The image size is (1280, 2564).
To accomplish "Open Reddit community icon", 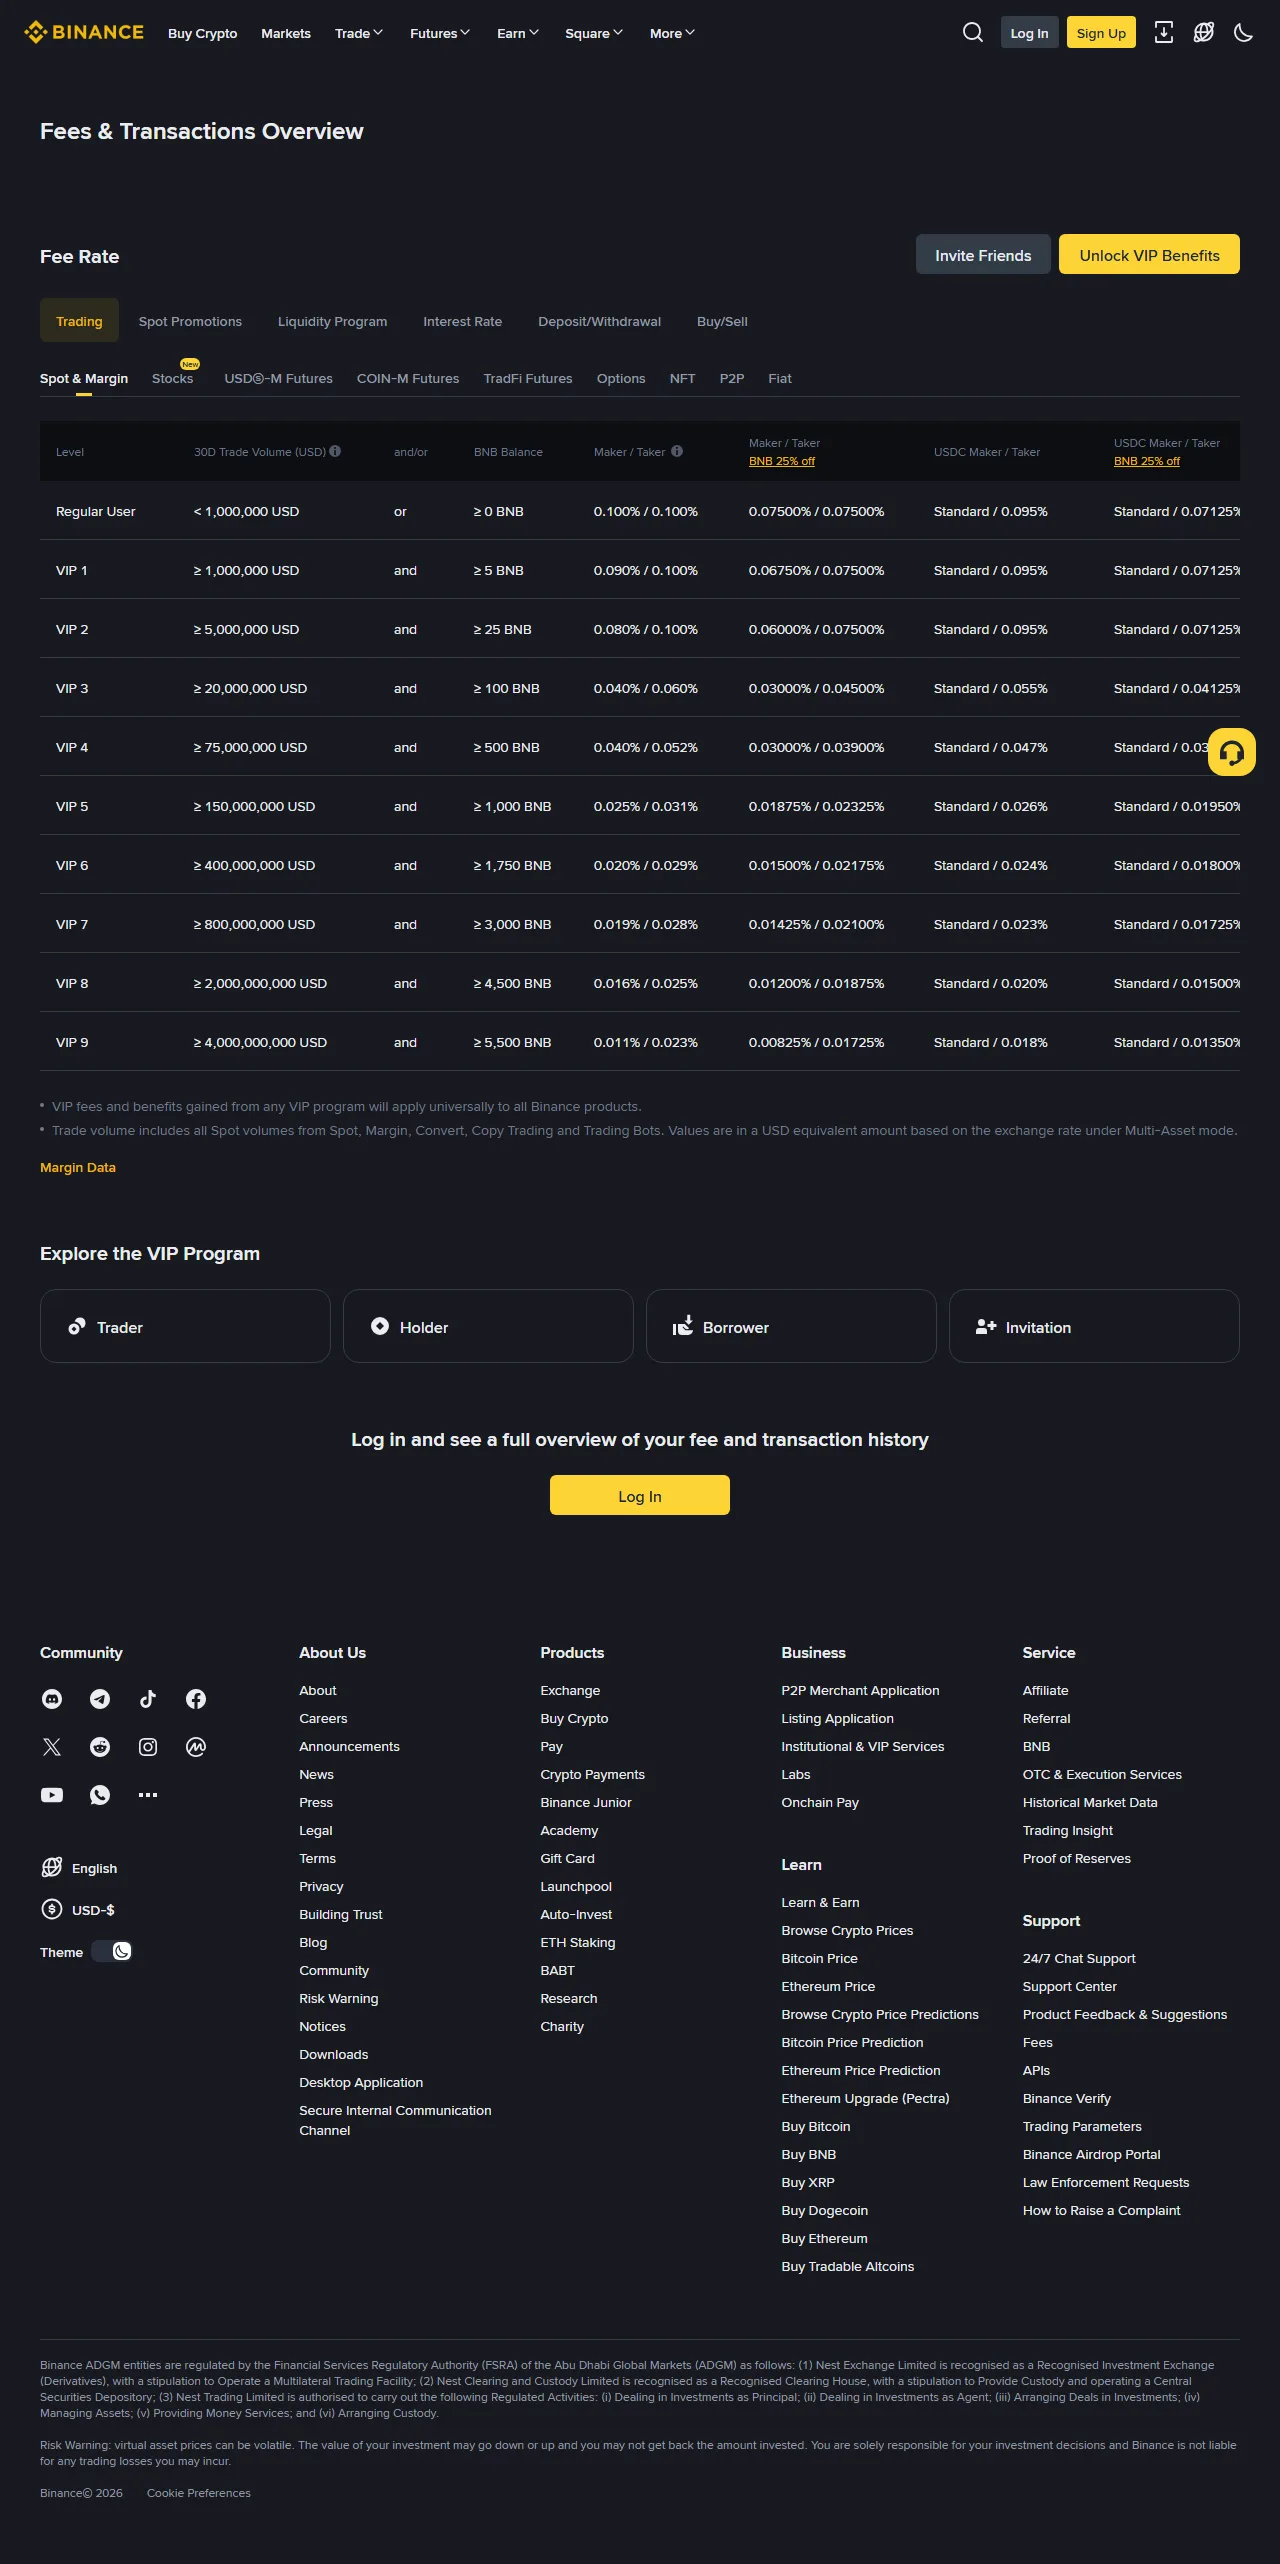I will coord(100,1747).
